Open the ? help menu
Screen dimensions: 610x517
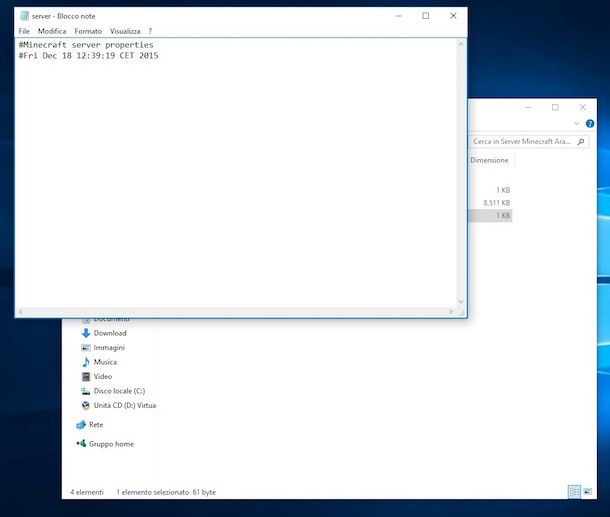(150, 31)
